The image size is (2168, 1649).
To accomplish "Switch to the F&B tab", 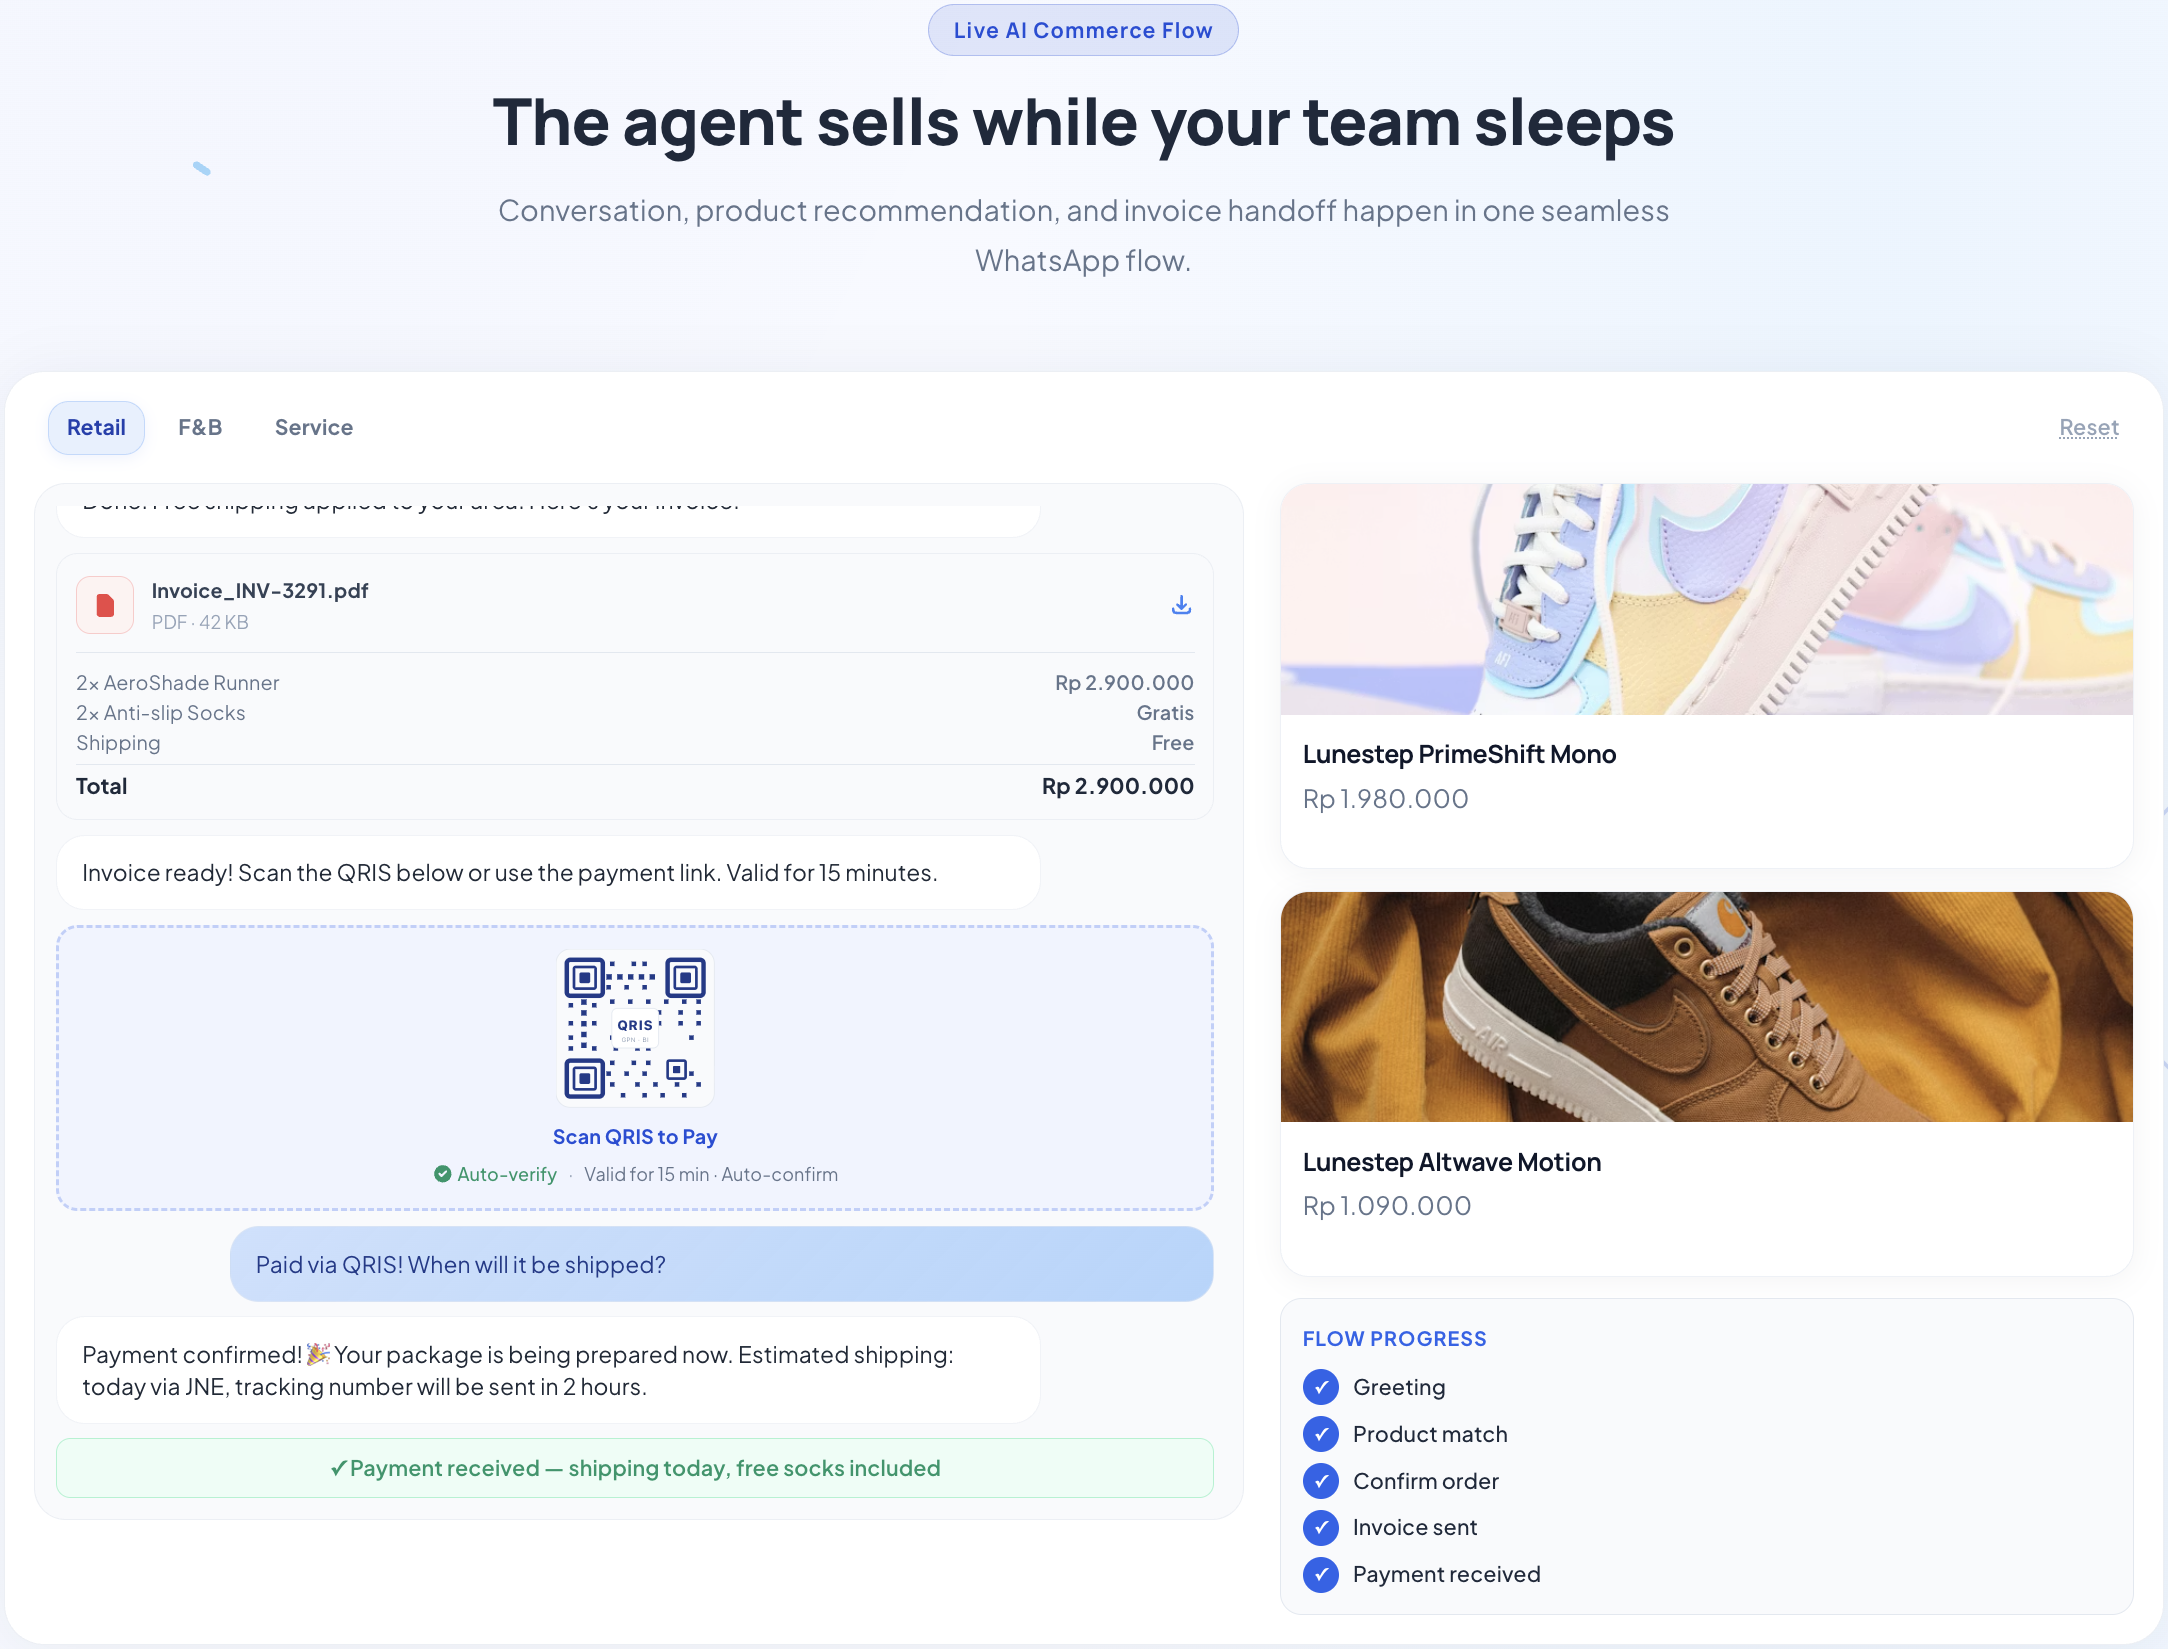I will 200,427.
